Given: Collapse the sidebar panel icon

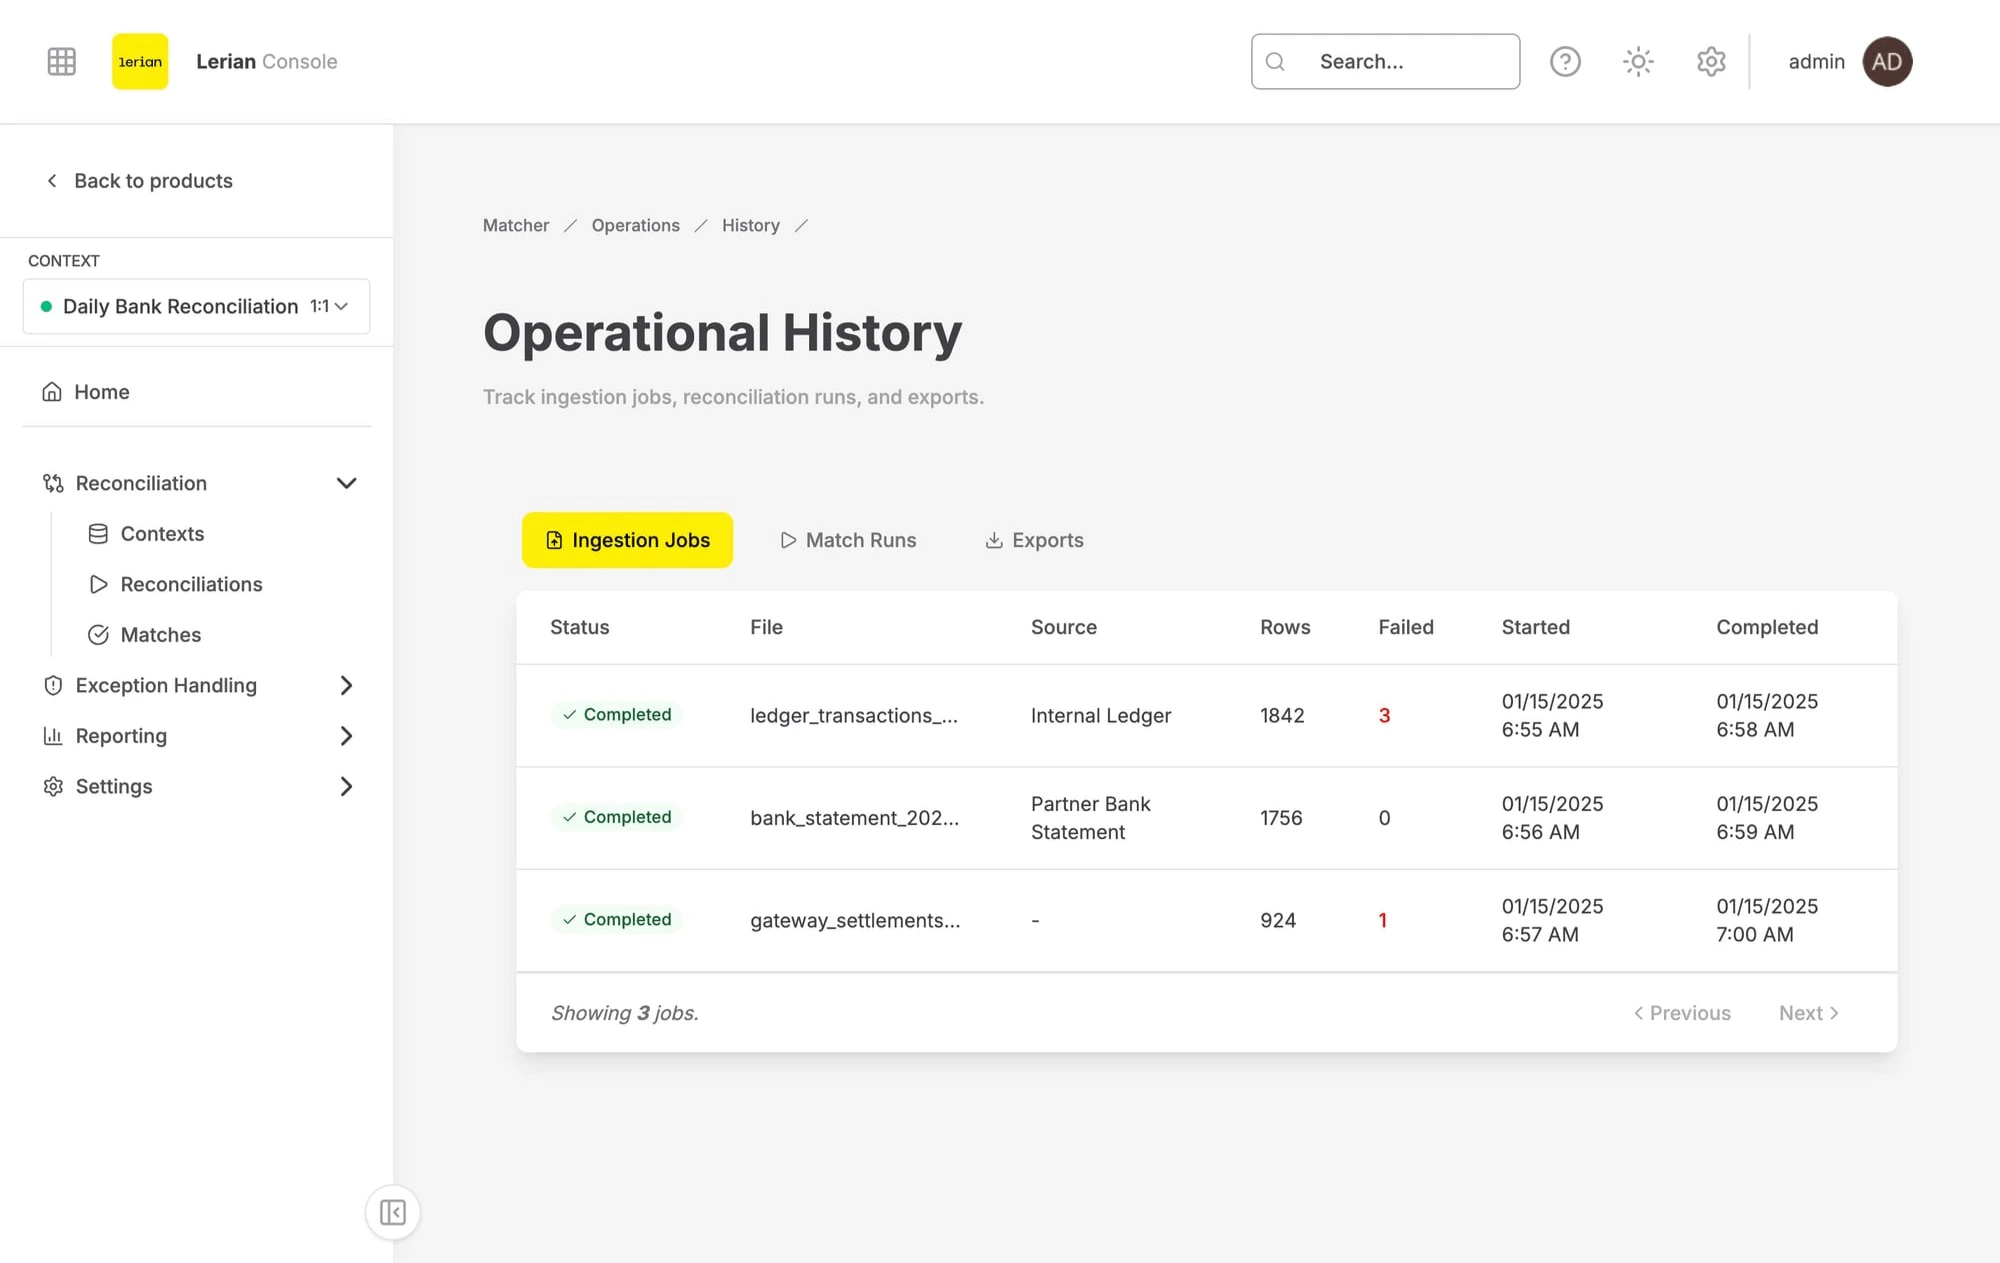Looking at the screenshot, I should [x=393, y=1212].
